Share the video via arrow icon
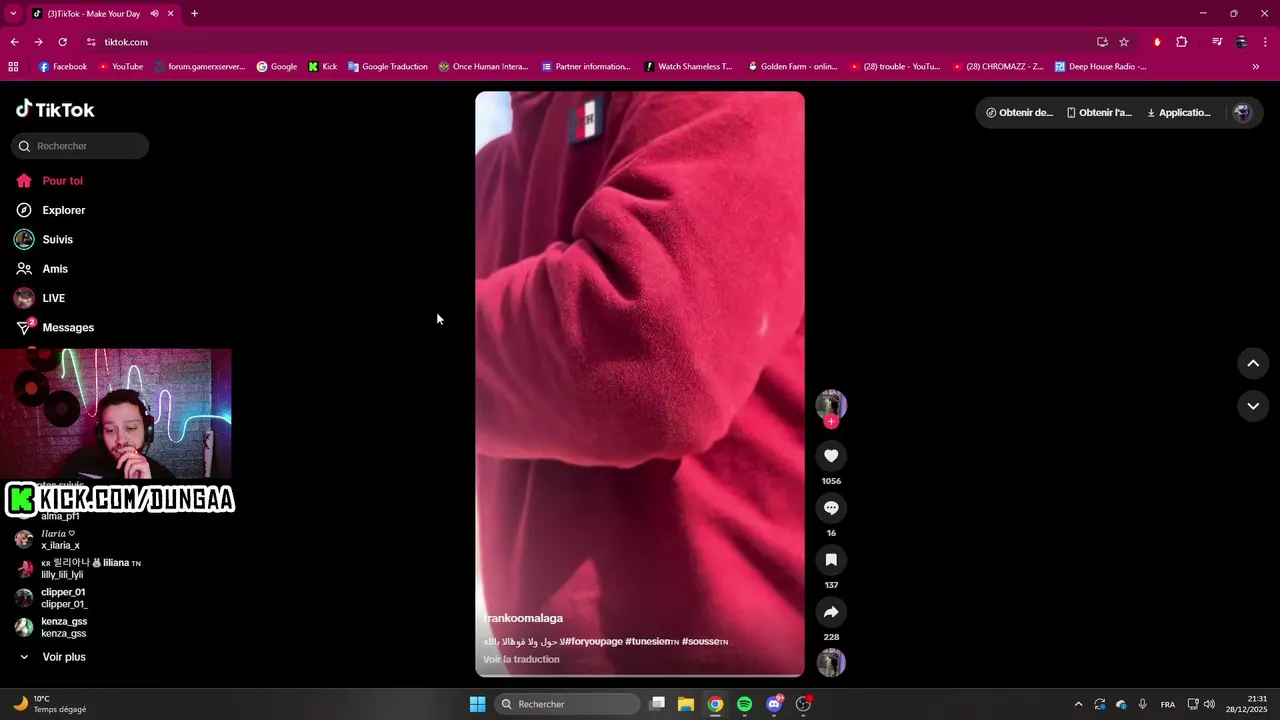This screenshot has height=720, width=1280. 831,612
